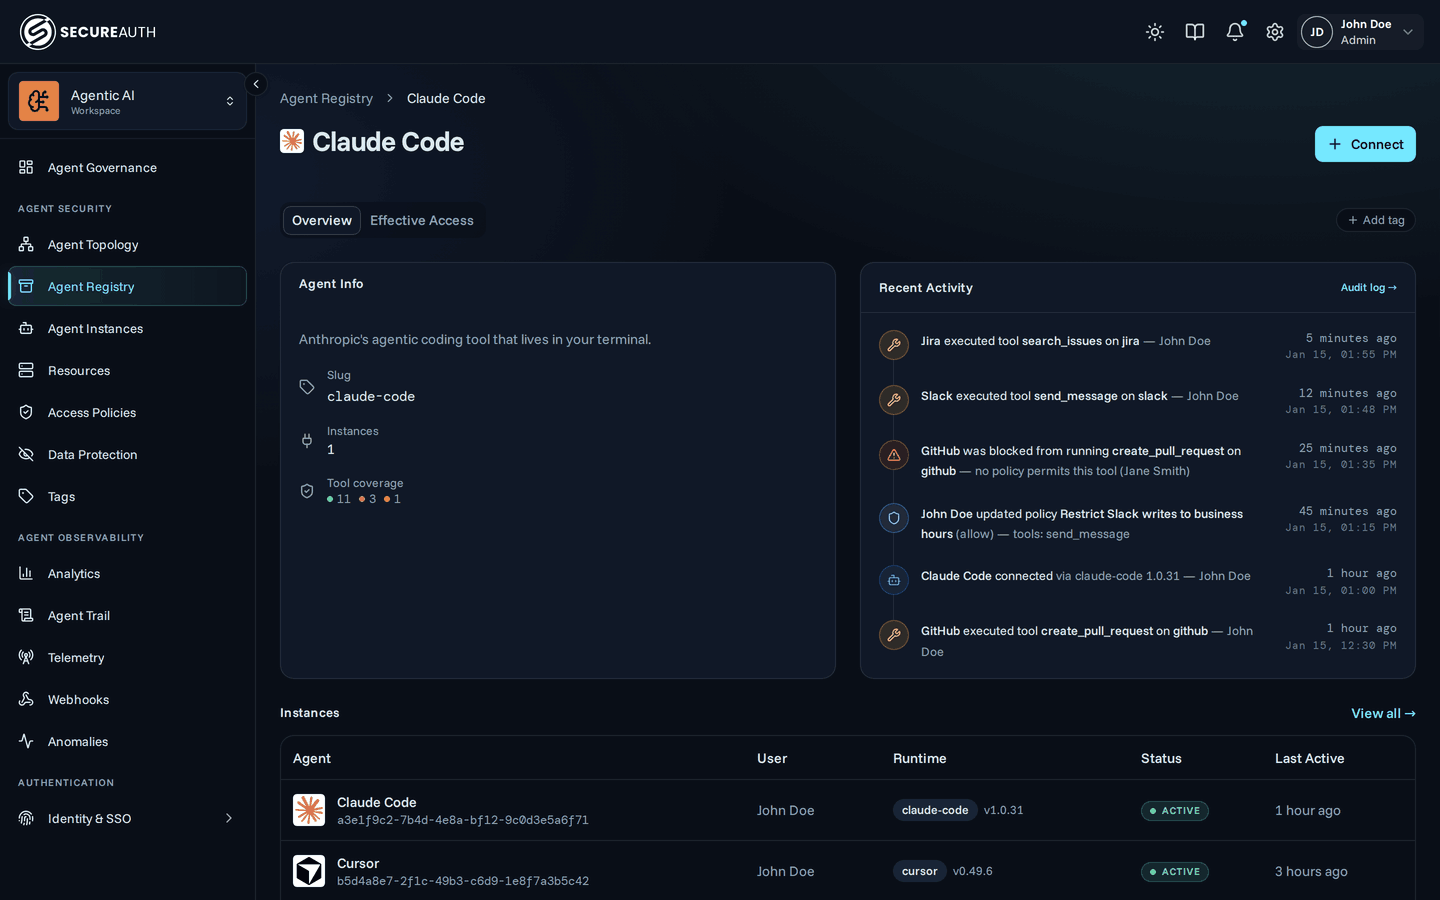
Task: Open the Agentic AI workspace switcher
Action: click(x=127, y=101)
